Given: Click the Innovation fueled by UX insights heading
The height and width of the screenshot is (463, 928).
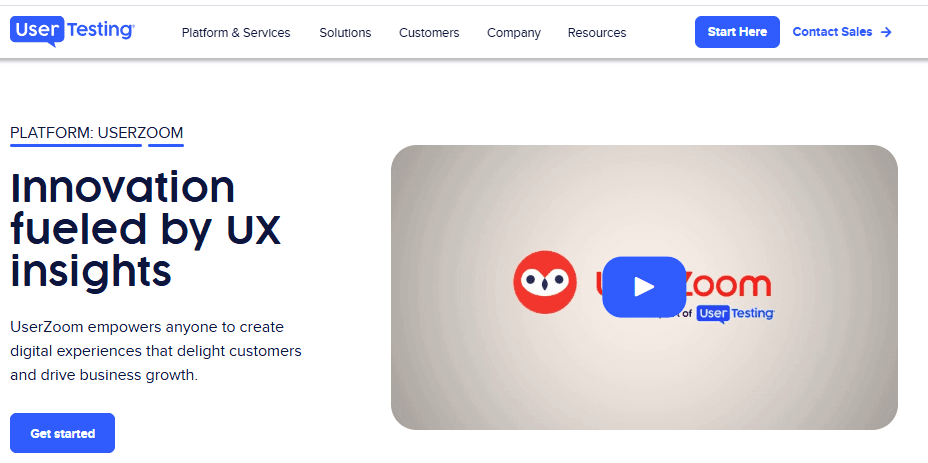Looking at the screenshot, I should coord(146,230).
